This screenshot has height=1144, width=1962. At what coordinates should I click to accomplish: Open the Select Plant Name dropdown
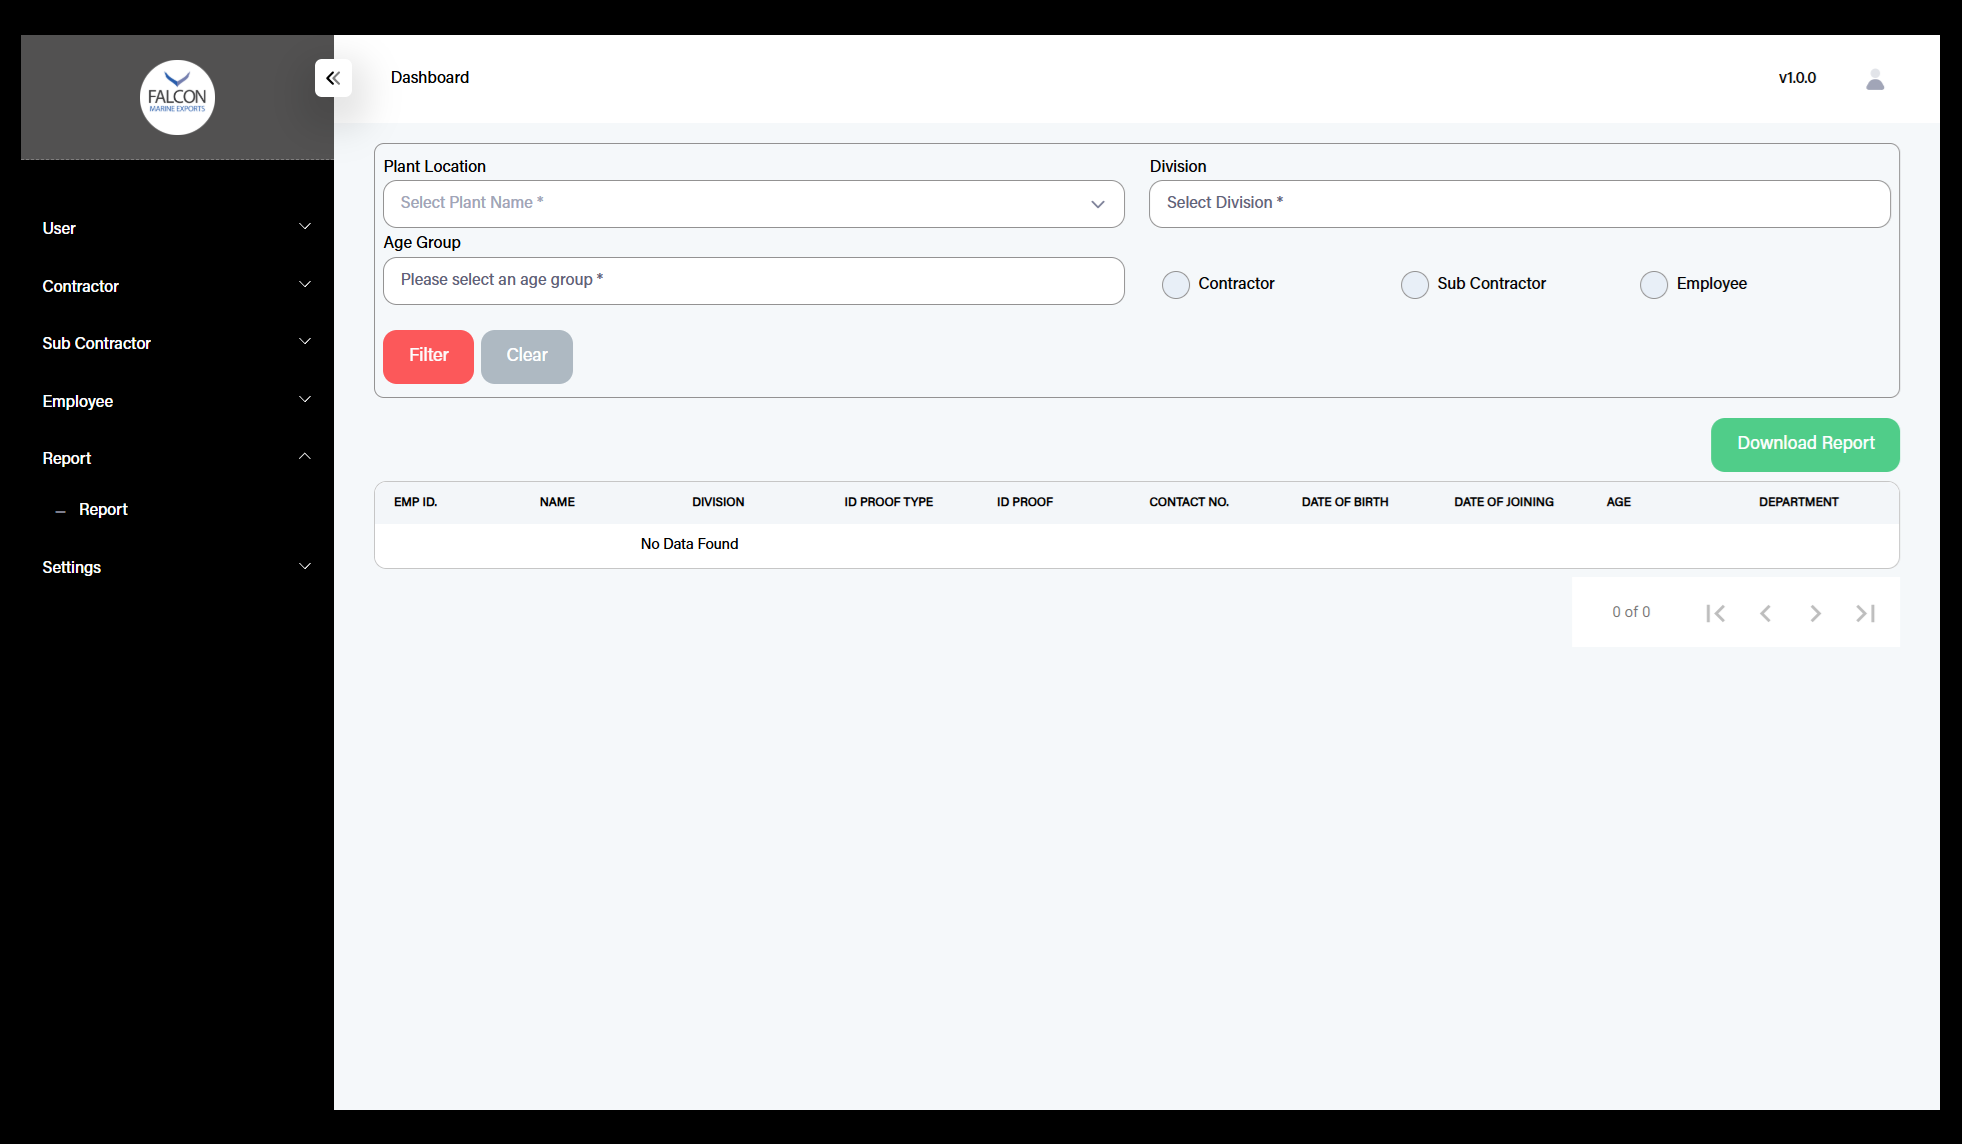coord(754,204)
